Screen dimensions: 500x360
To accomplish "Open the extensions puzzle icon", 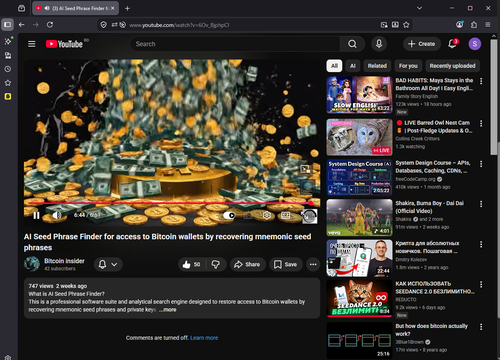I will (x=474, y=25).
